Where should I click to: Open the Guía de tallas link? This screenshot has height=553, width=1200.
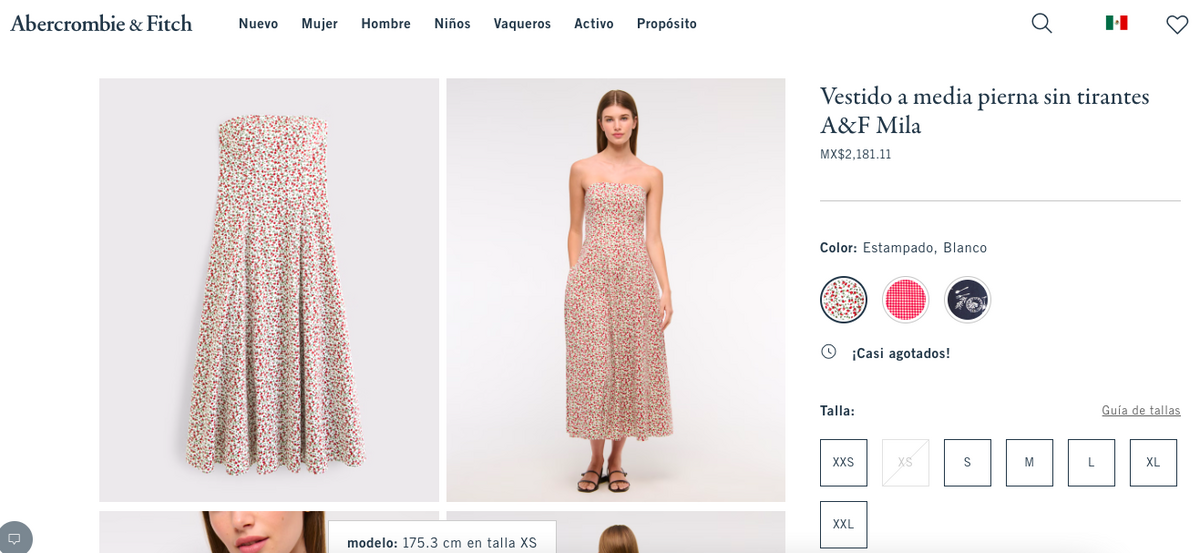[1141, 410]
